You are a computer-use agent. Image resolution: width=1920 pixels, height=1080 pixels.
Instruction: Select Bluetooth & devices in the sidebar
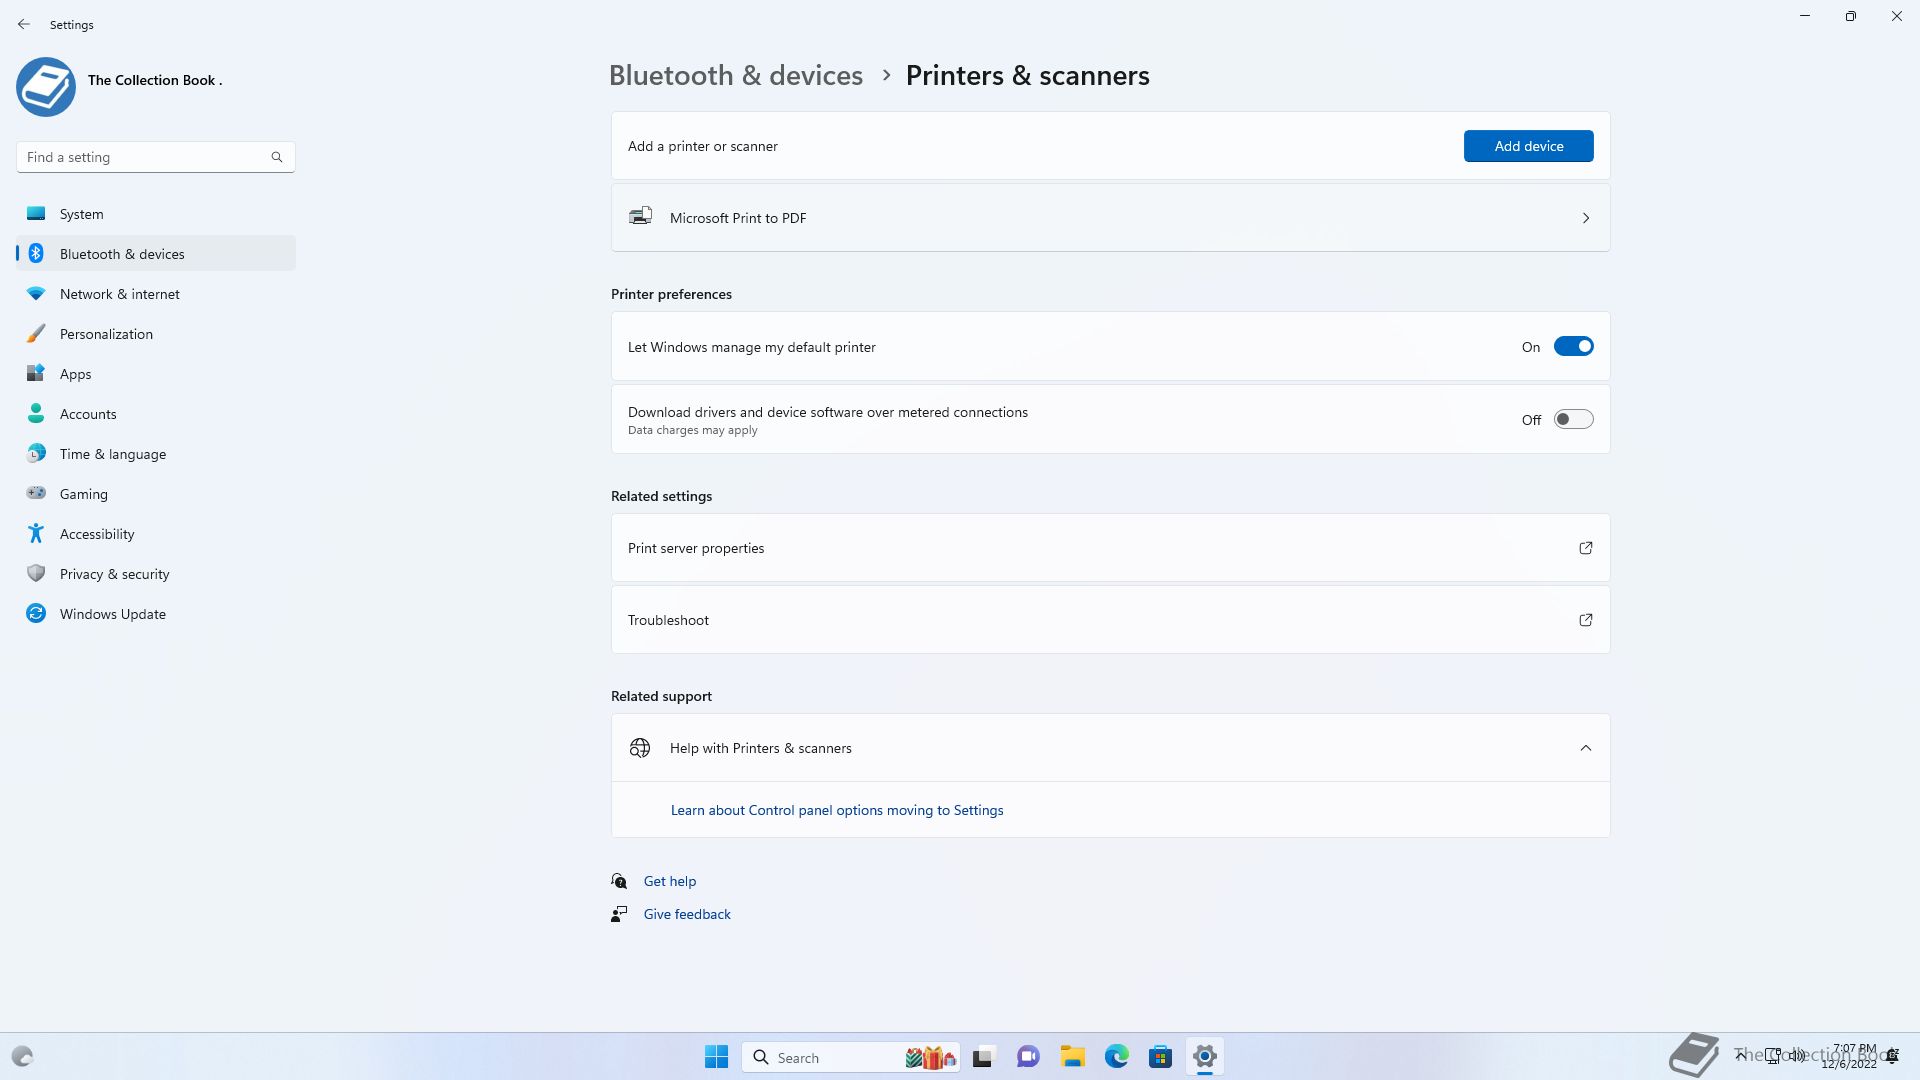click(156, 254)
